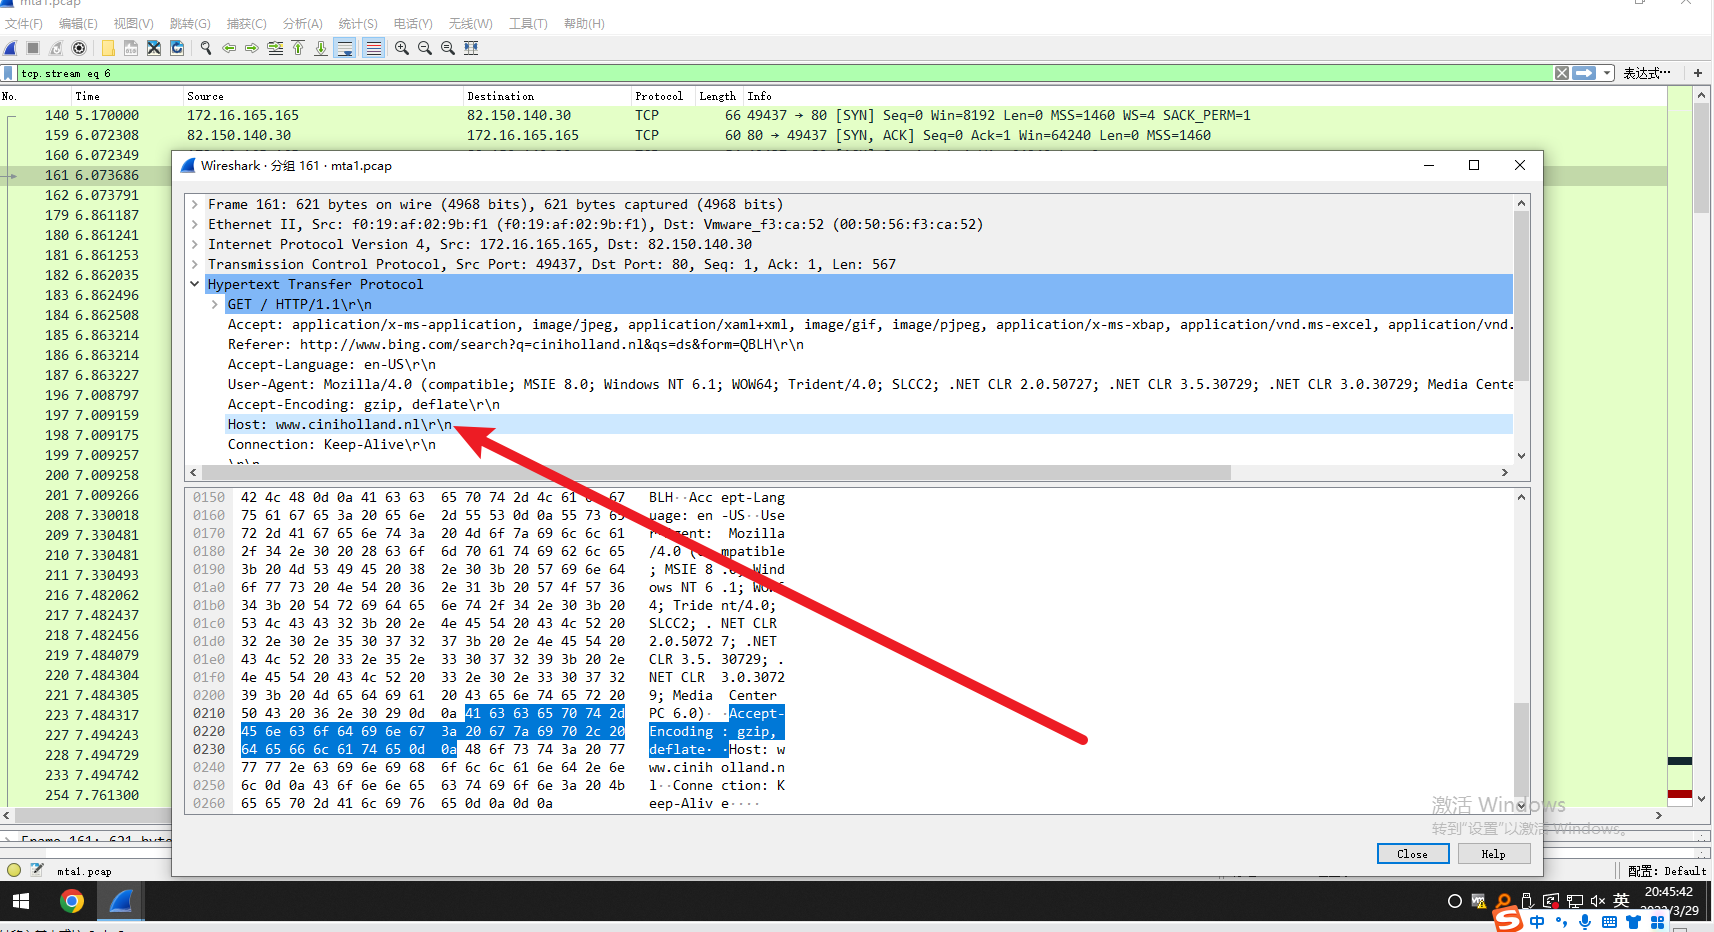This screenshot has height=932, width=1714.
Task: Toggle auto scroll during live capture
Action: pyautogui.click(x=345, y=48)
